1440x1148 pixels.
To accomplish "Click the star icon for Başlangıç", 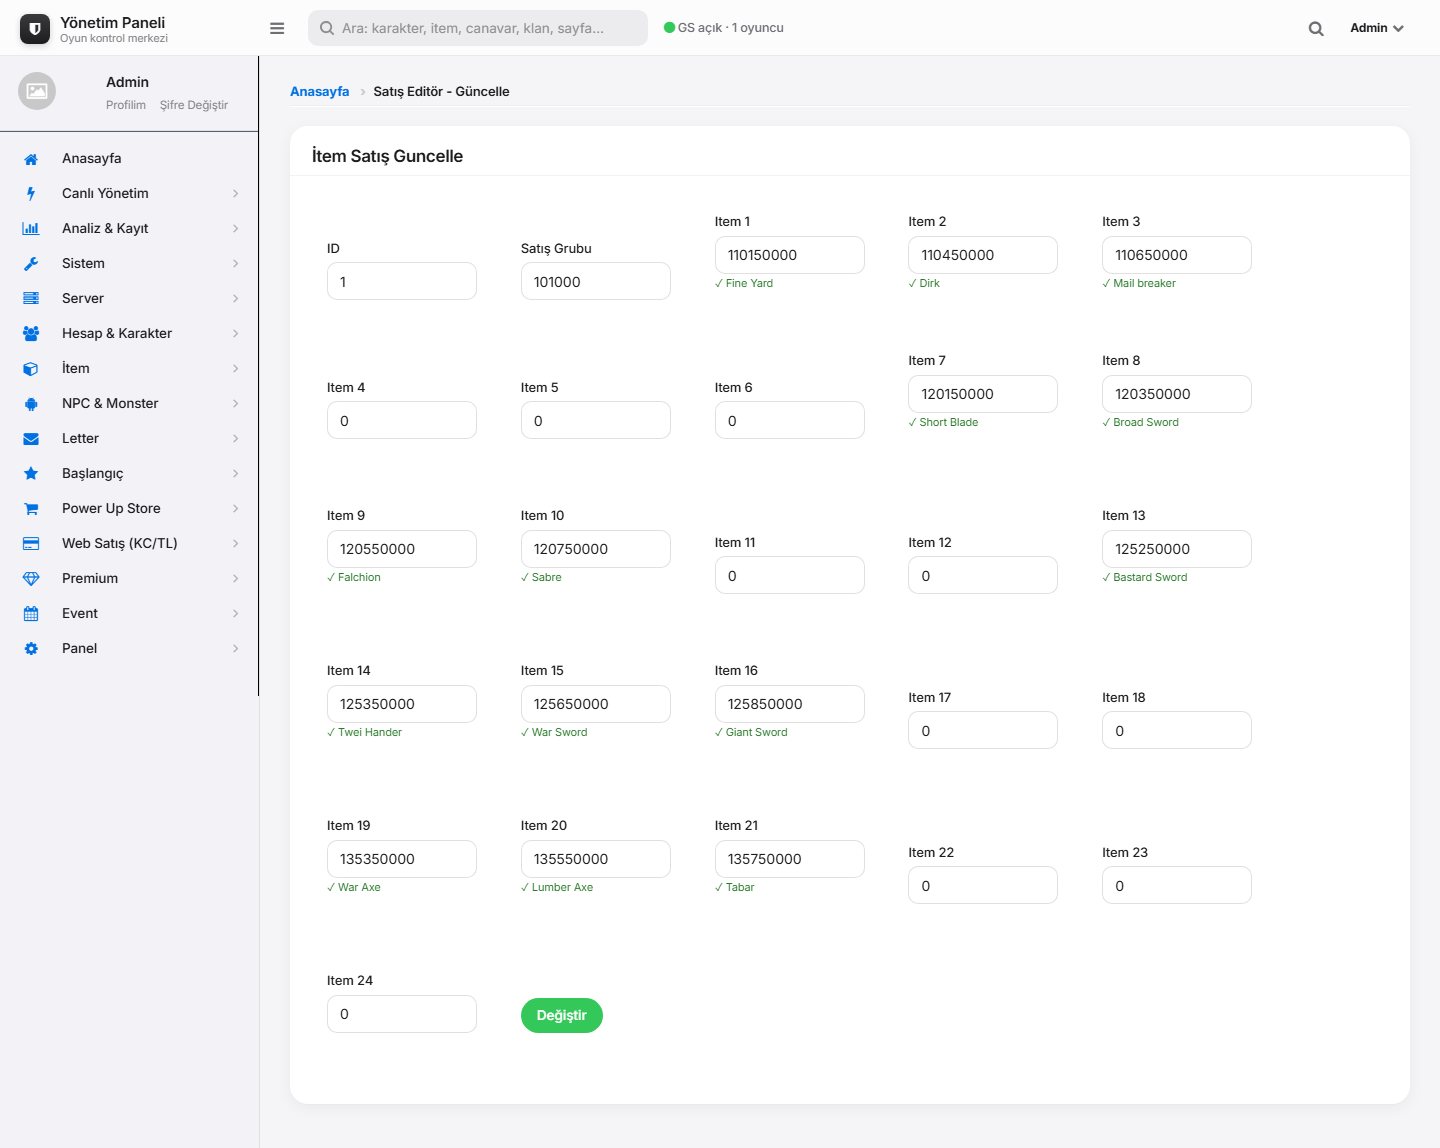I will [x=31, y=474].
